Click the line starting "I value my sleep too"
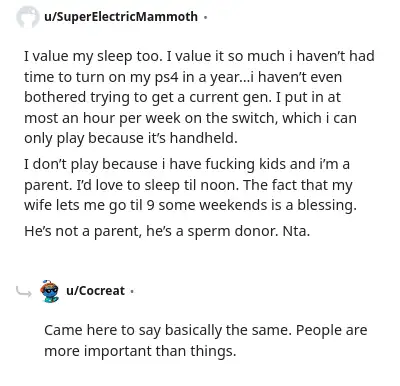 (x=199, y=56)
